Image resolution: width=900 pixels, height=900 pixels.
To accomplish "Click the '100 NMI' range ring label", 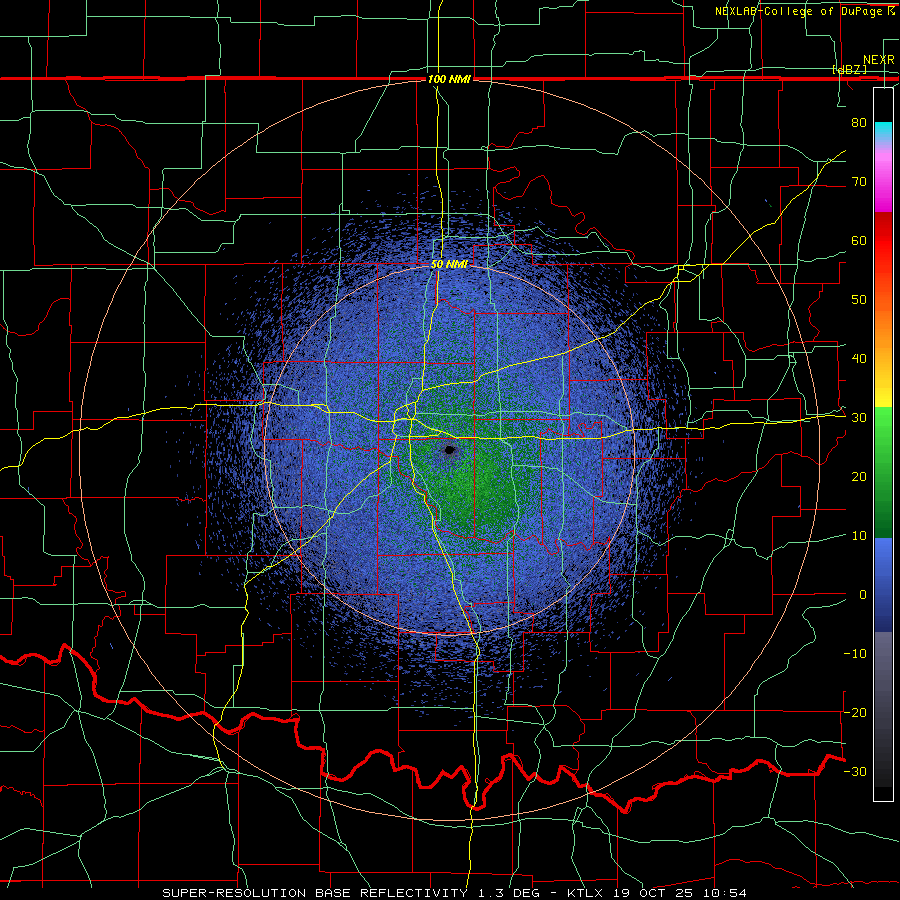I will point(449,79).
